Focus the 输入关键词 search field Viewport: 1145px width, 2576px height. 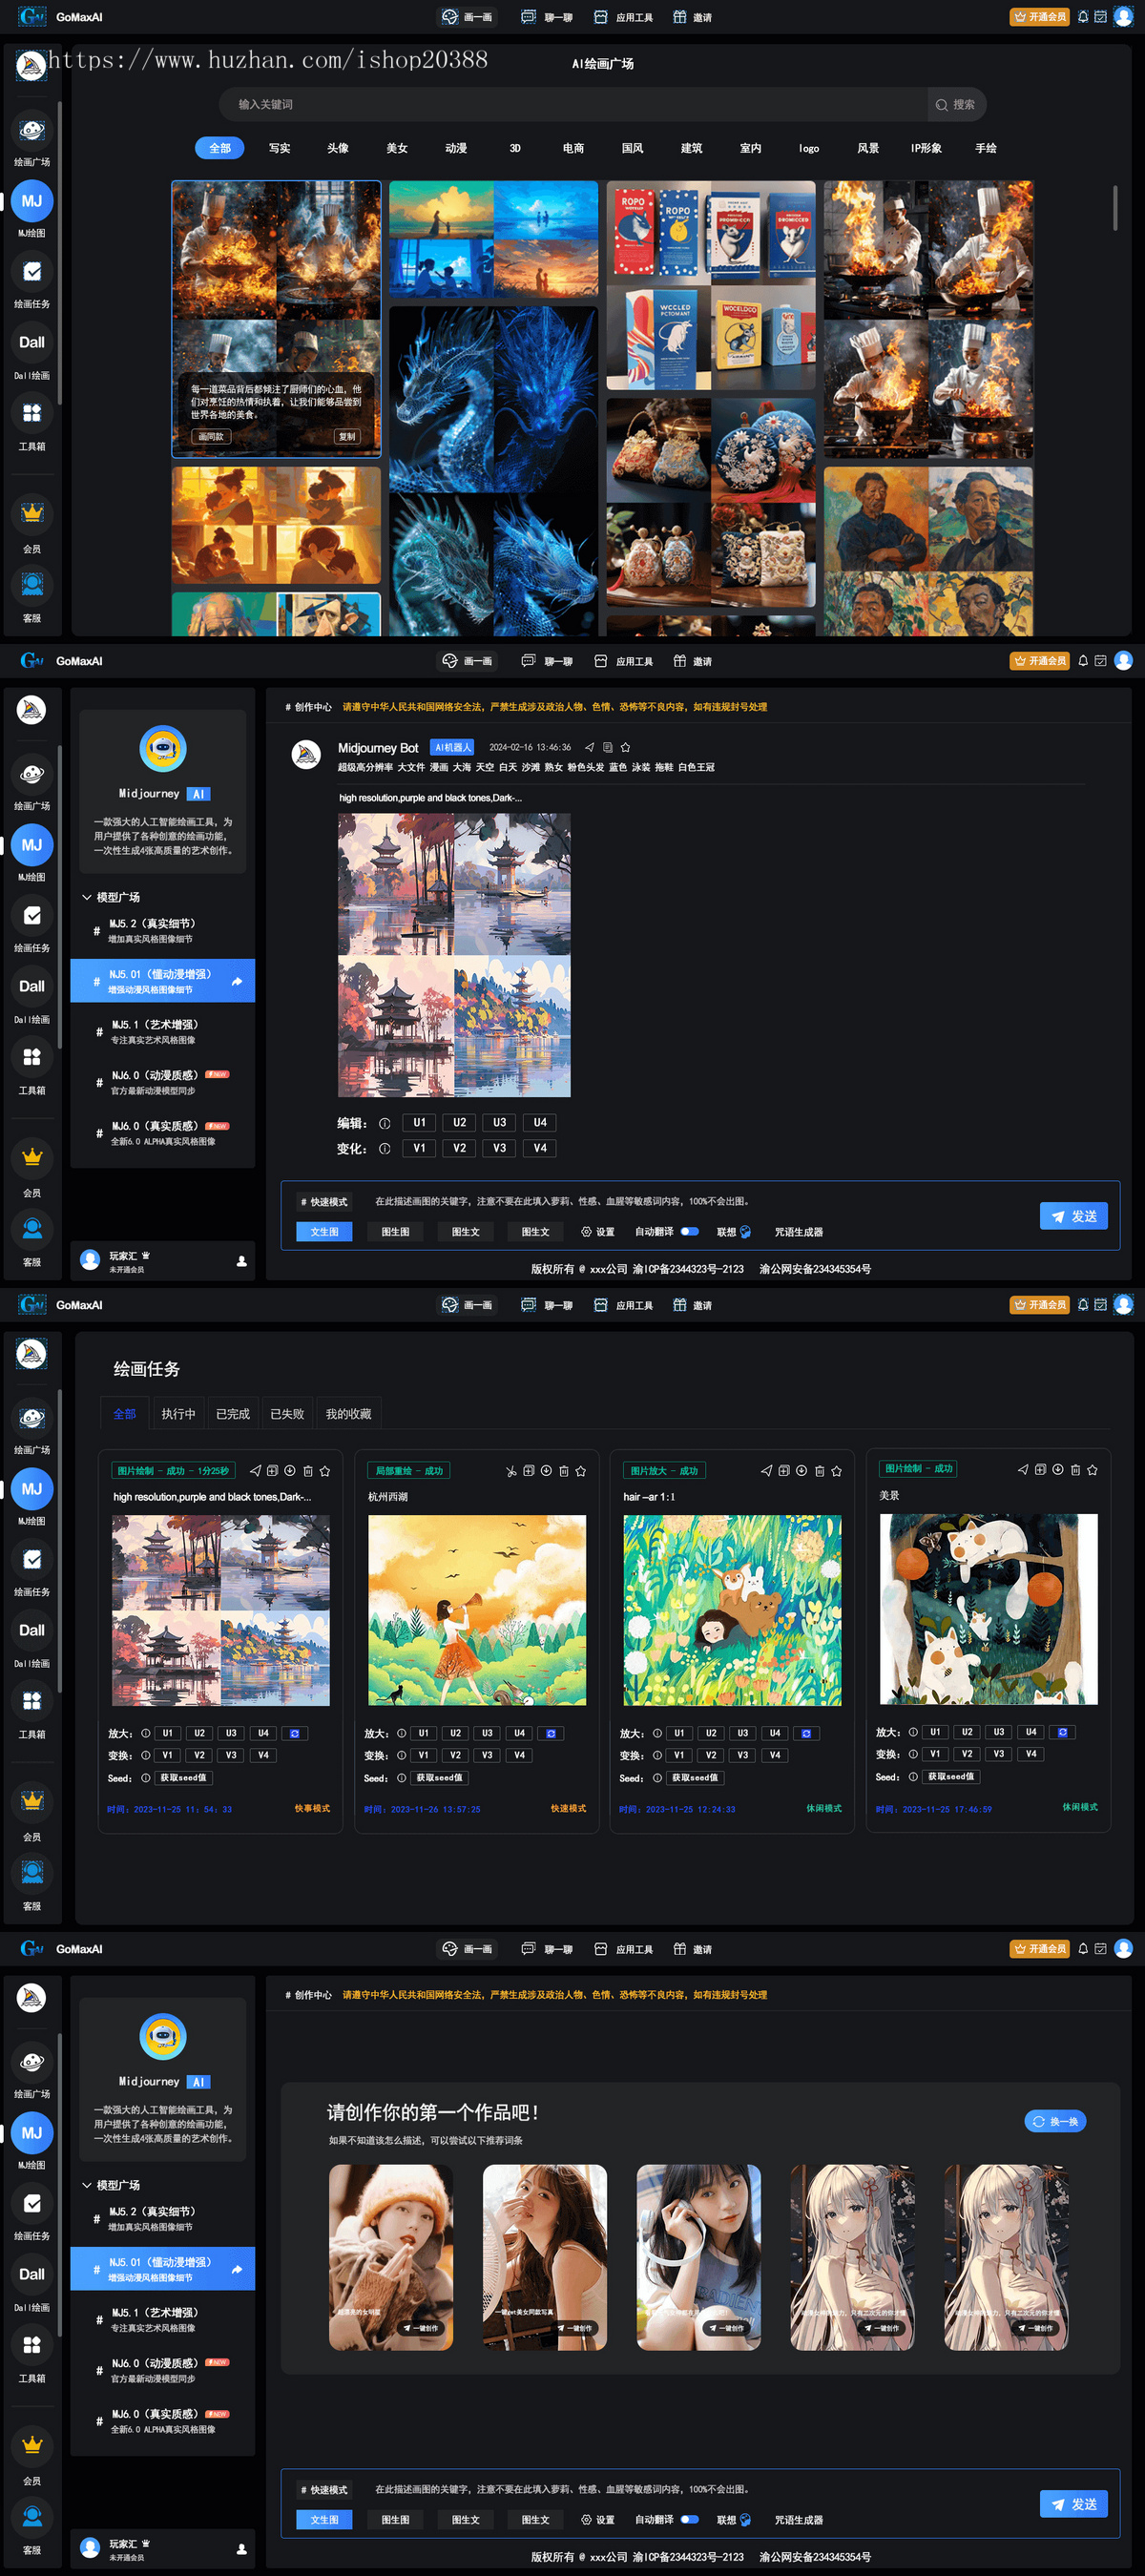pyautogui.click(x=573, y=104)
